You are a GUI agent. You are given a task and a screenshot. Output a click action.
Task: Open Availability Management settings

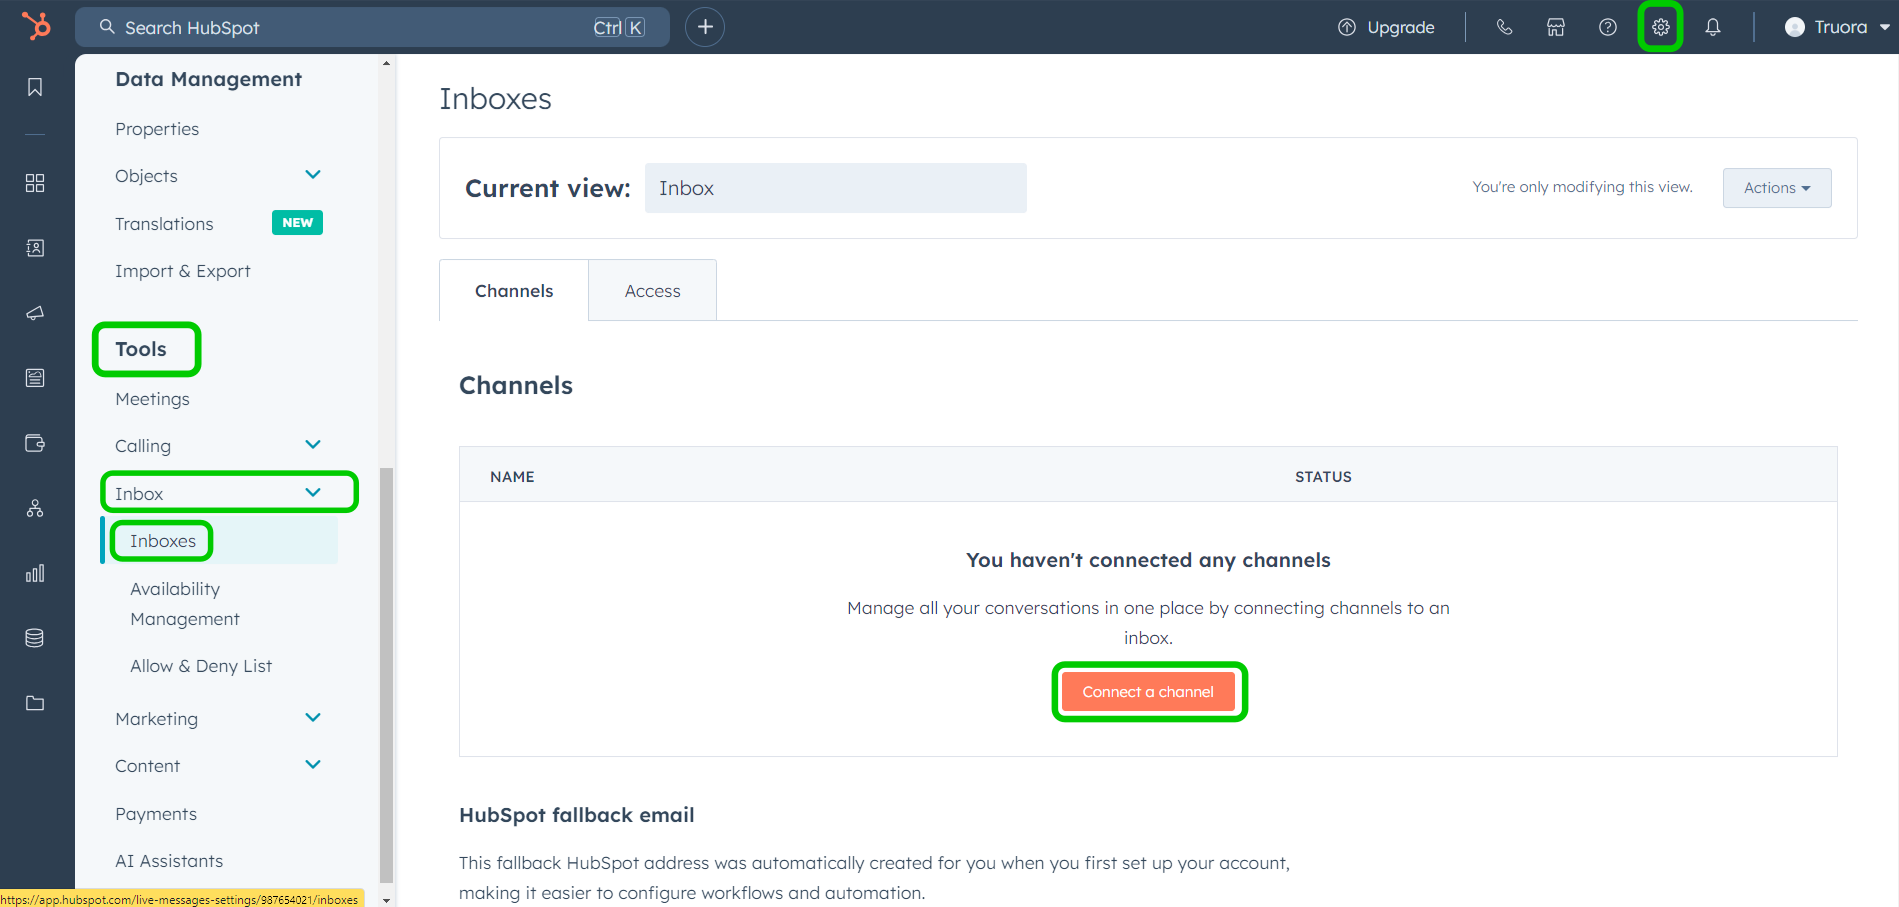pyautogui.click(x=185, y=604)
